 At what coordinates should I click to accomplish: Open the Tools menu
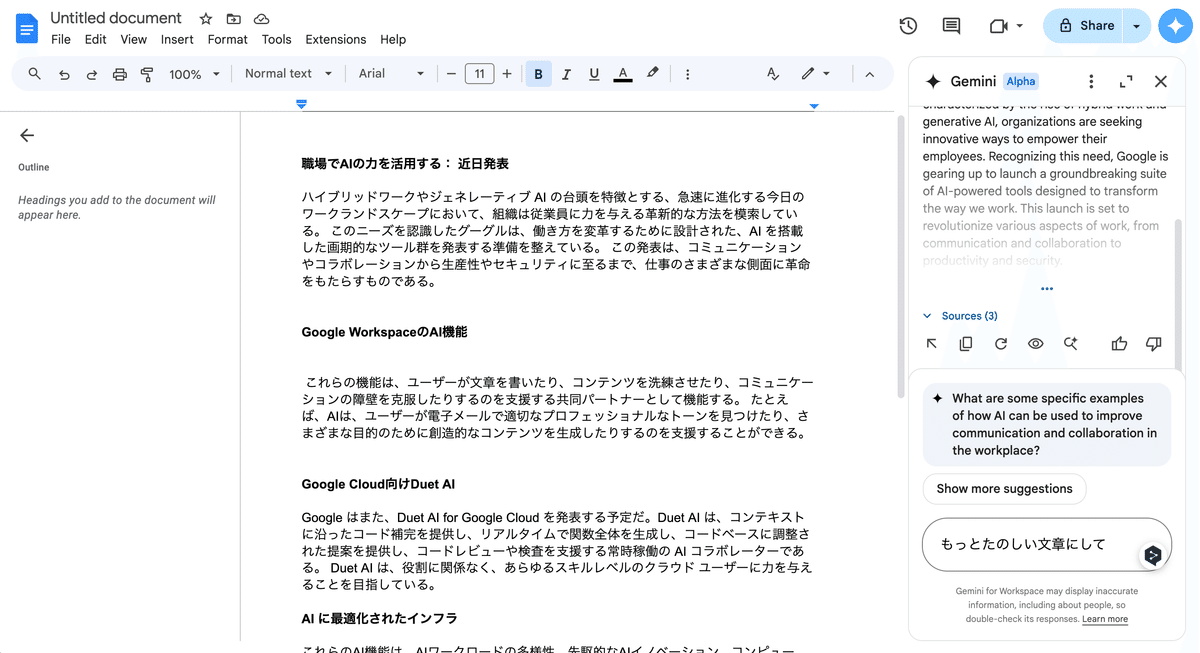(x=277, y=39)
